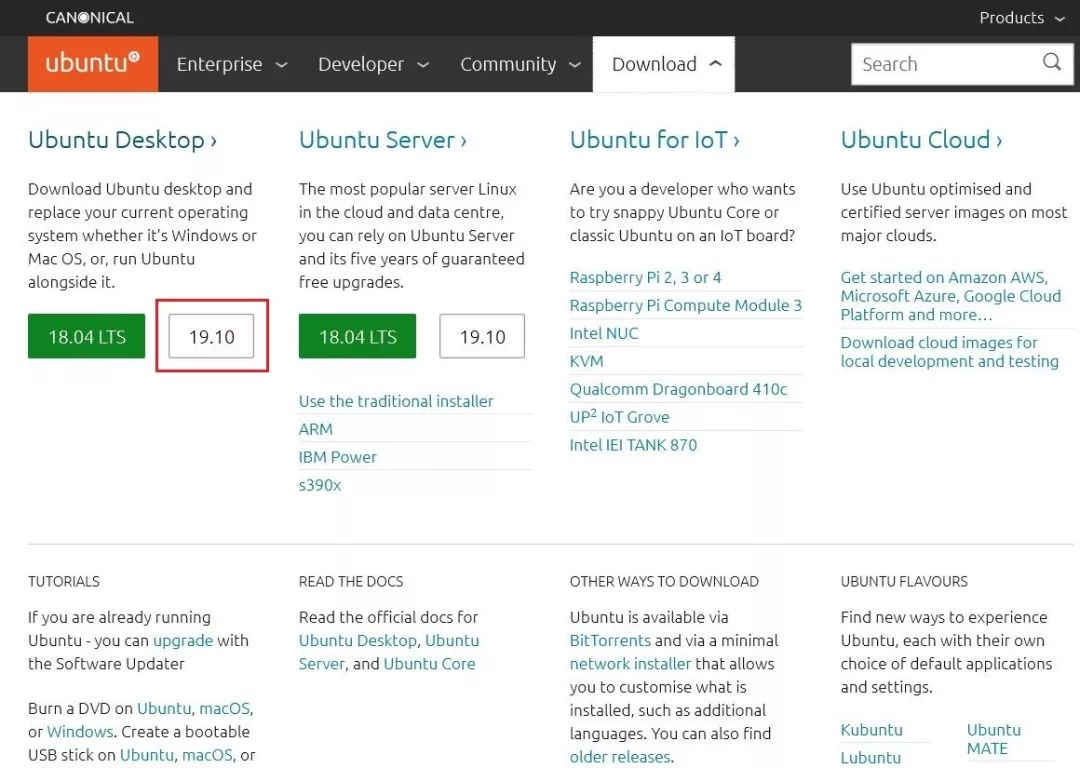Open Ubuntu Server docs link
Image resolution: width=1080 pixels, height=768 pixels.
click(389, 652)
